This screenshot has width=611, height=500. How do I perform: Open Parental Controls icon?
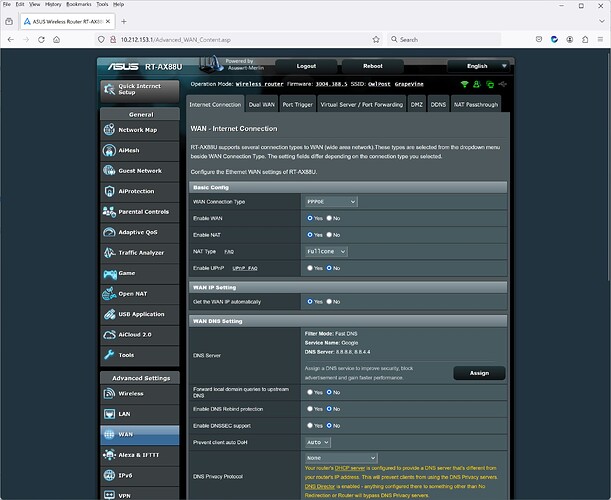109,212
